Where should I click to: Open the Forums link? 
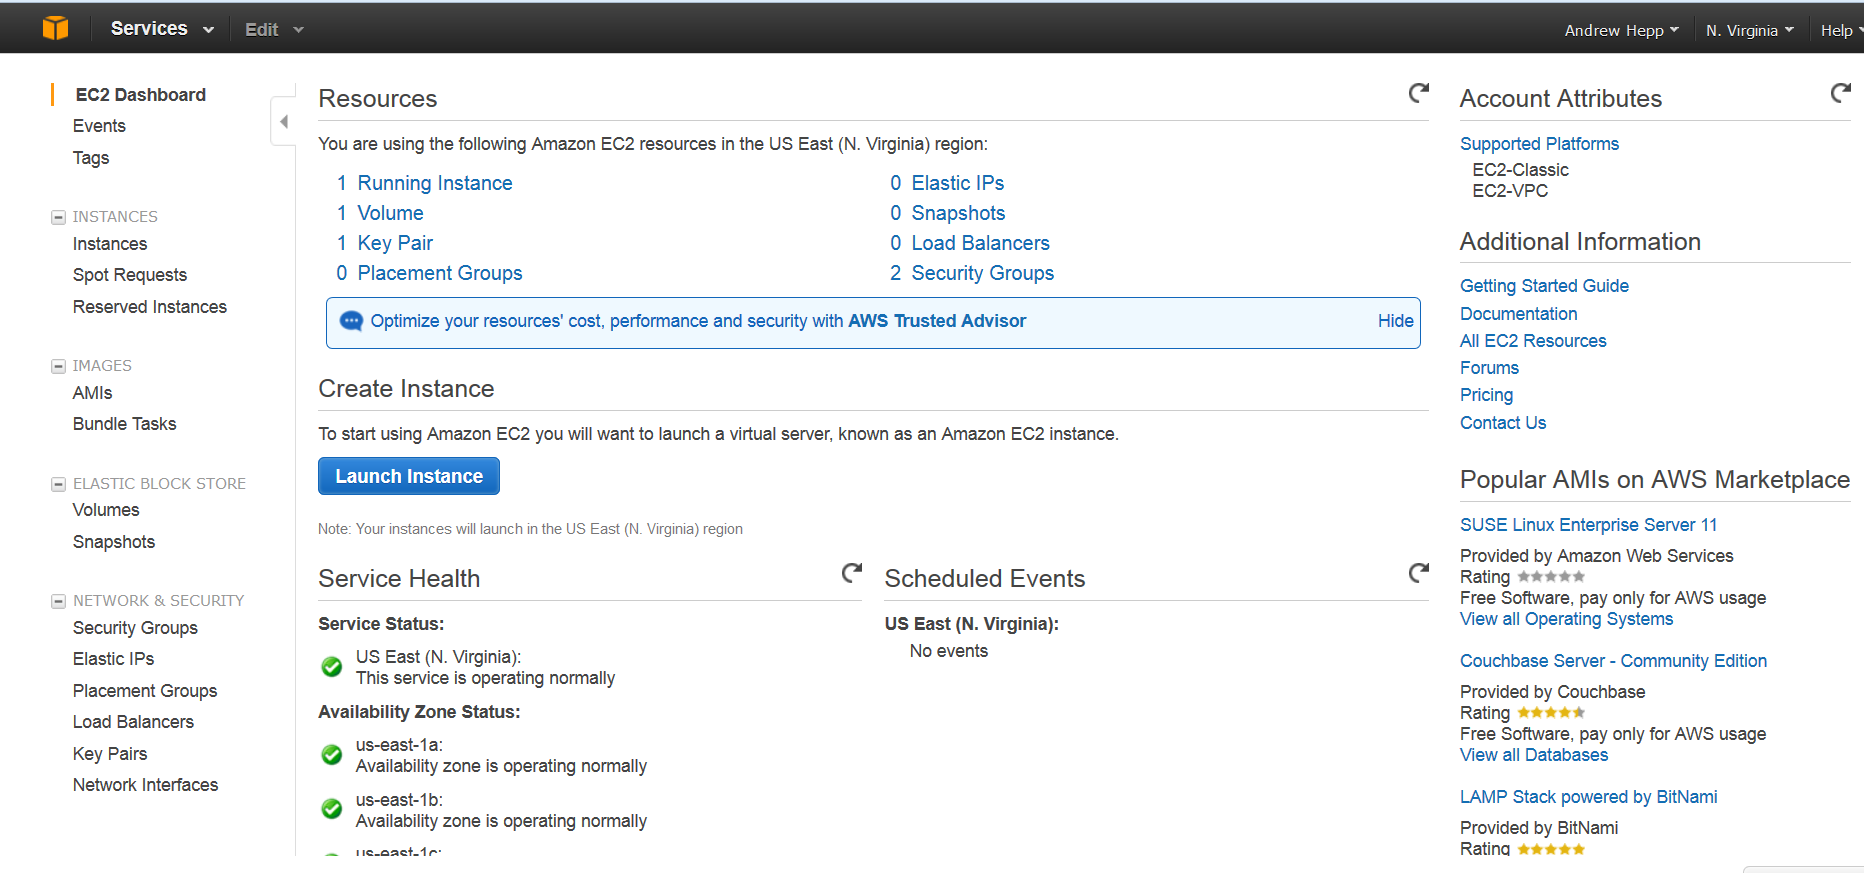[1489, 368]
